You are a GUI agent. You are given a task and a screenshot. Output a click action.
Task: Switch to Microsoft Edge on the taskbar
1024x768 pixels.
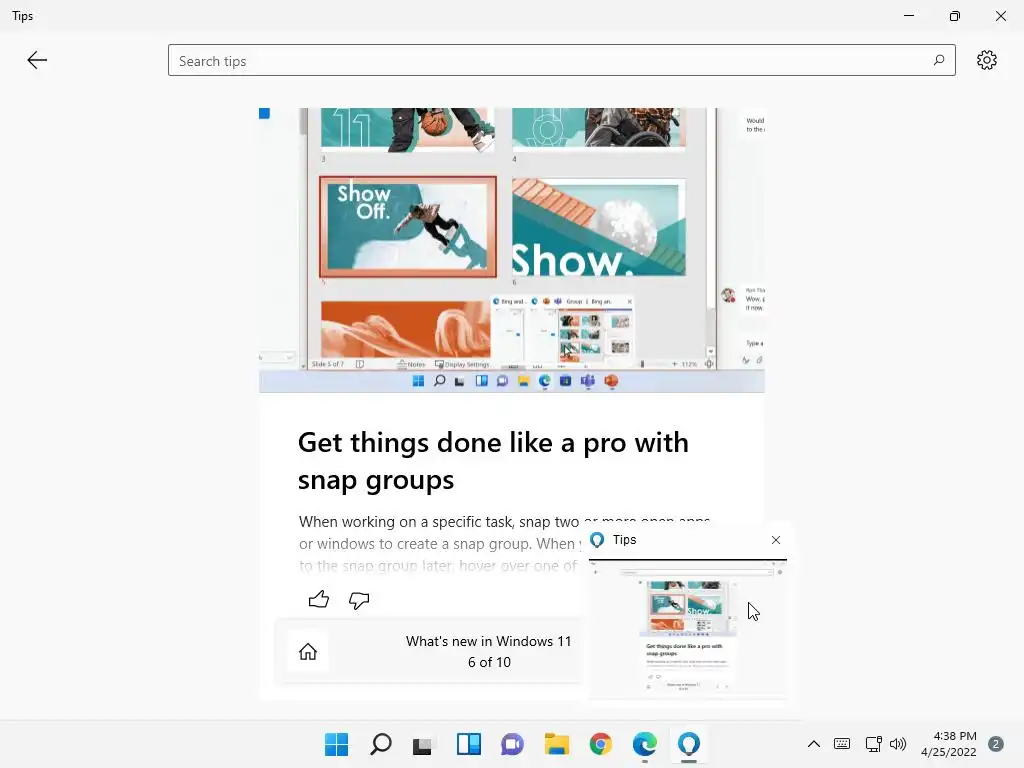[645, 744]
